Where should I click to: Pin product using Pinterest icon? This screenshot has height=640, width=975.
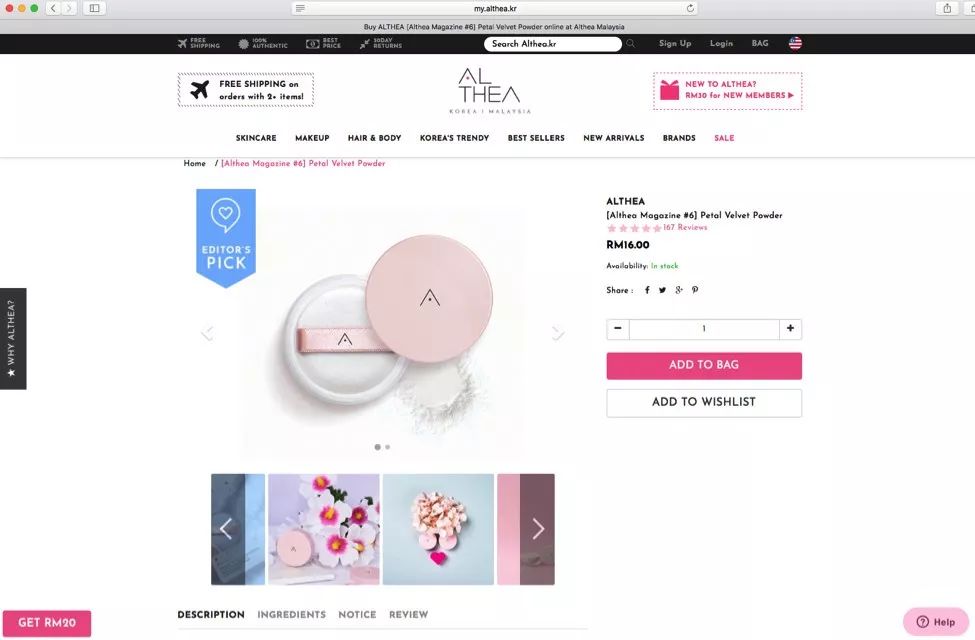(x=695, y=290)
